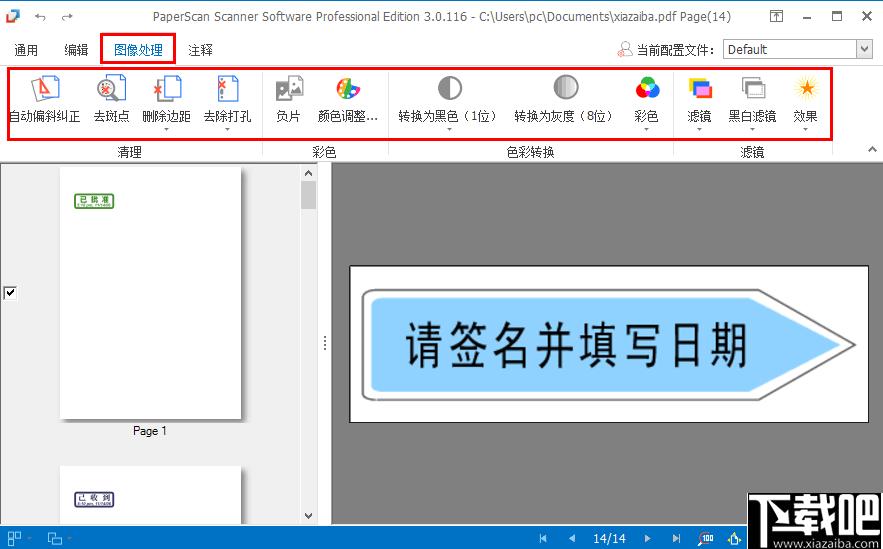Image resolution: width=883 pixels, height=549 pixels.
Task: Open the 通用 general tab
Action: click(26, 50)
